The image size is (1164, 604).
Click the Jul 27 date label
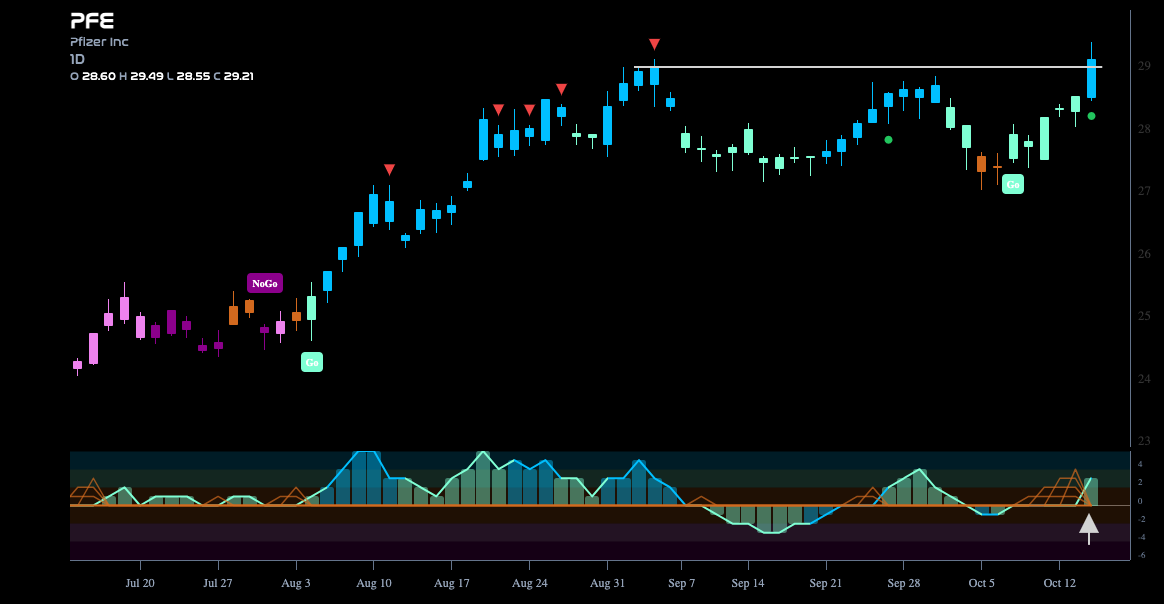218,583
